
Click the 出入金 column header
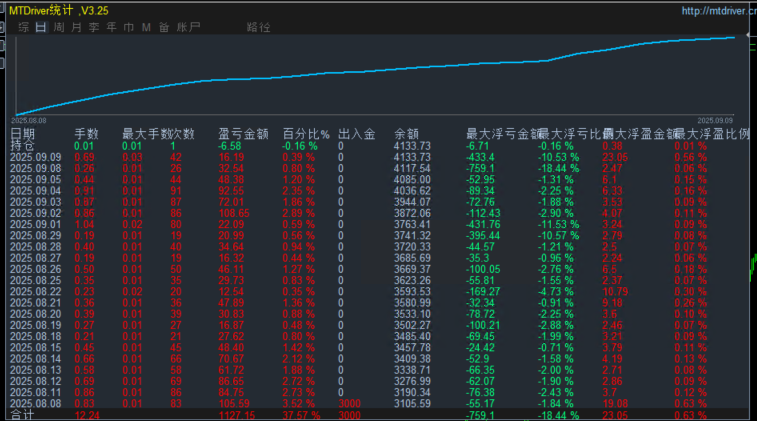tap(357, 134)
